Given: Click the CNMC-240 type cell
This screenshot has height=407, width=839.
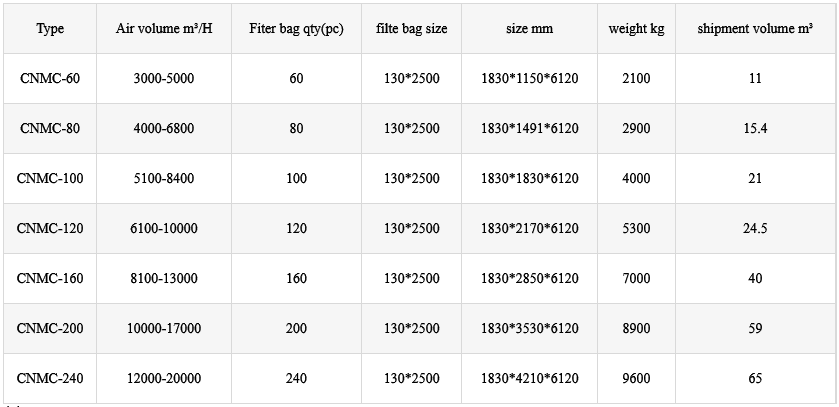Looking at the screenshot, I should (x=50, y=379).
